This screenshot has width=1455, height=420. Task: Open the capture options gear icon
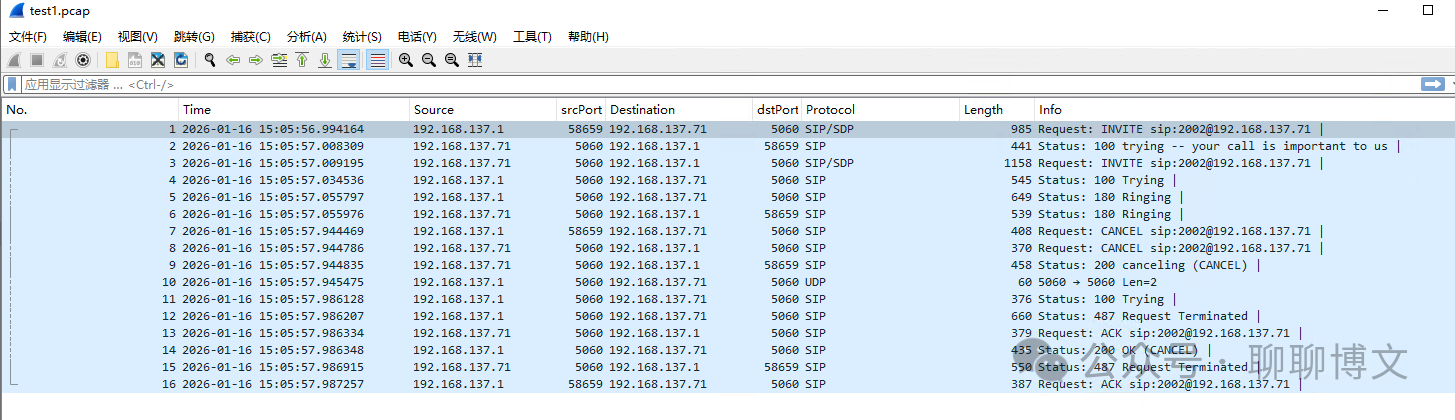[x=83, y=60]
